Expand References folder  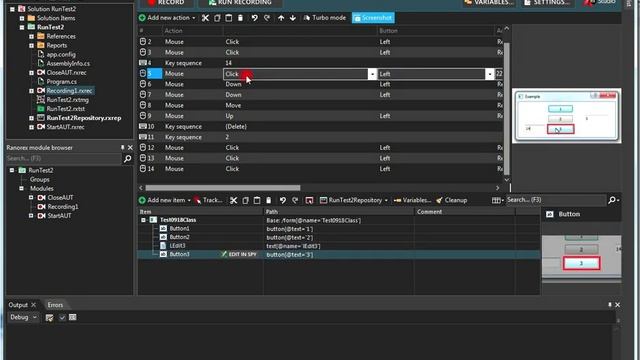click(31, 36)
